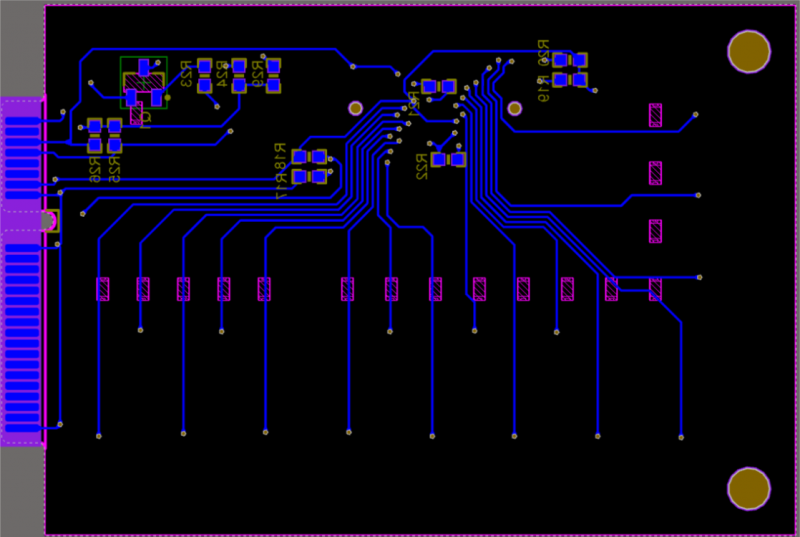This screenshot has width=800, height=537.
Task: Select the R24 designator text
Action: (221, 74)
